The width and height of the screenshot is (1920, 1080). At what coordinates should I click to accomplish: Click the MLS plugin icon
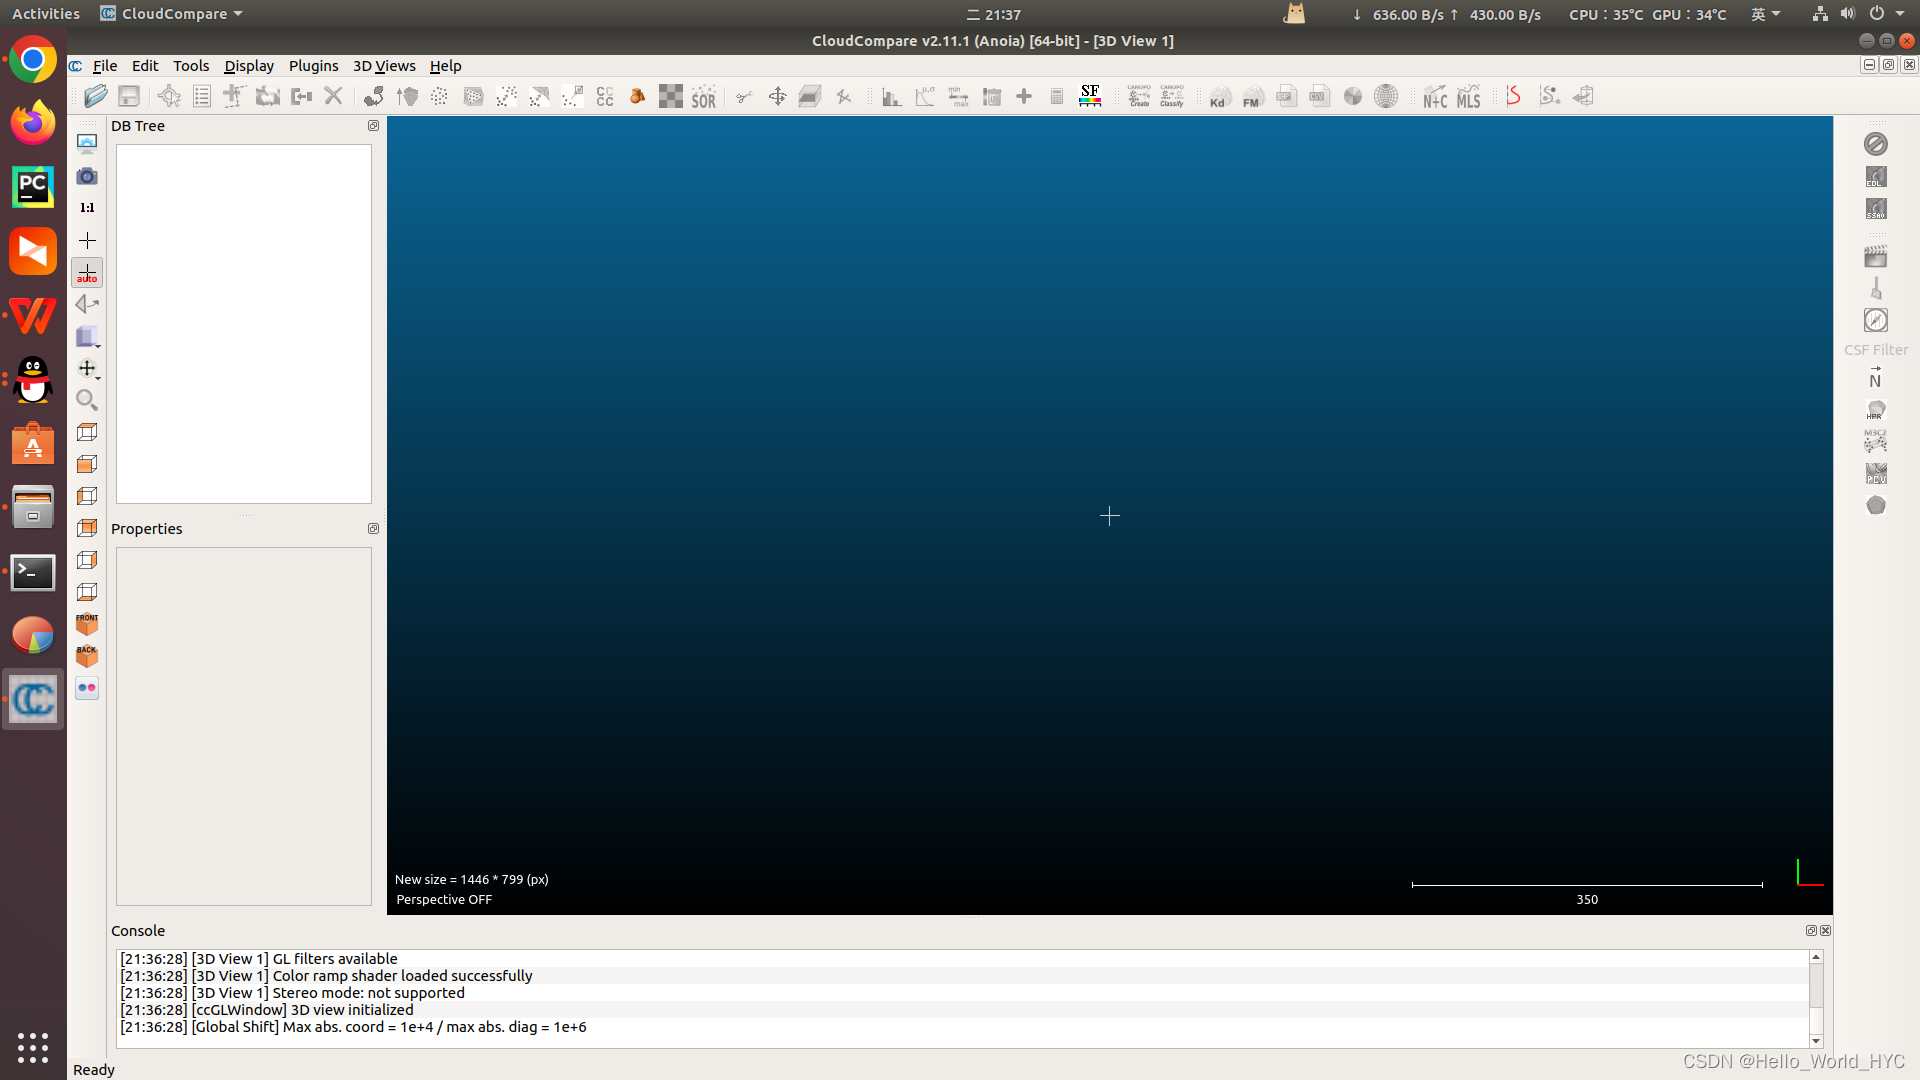(1468, 97)
